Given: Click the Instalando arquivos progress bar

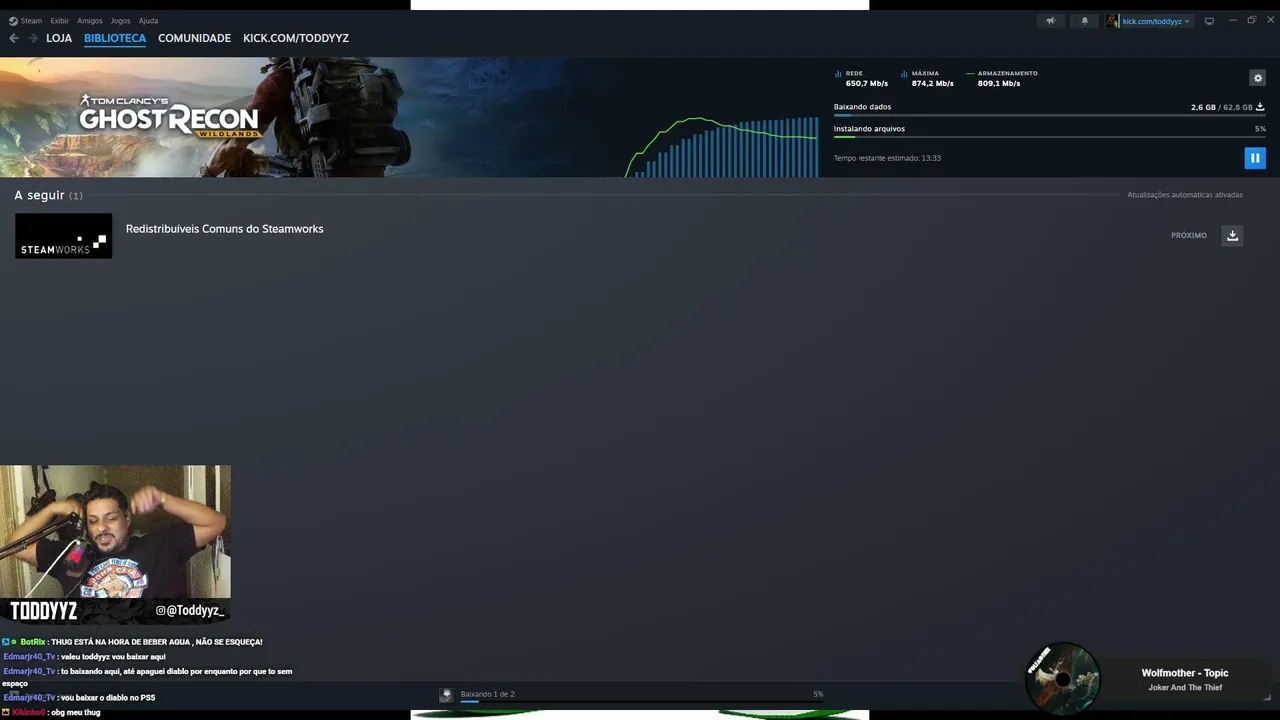Looking at the screenshot, I should pos(1050,137).
